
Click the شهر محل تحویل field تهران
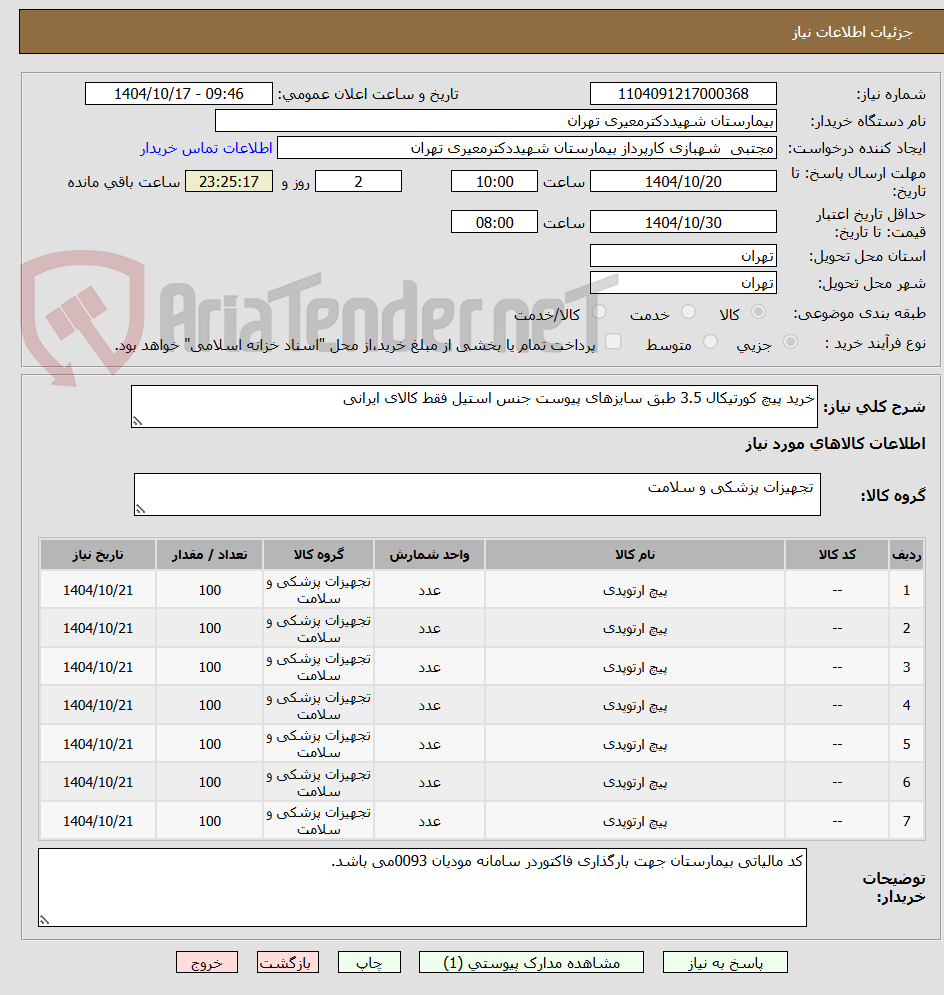click(683, 282)
